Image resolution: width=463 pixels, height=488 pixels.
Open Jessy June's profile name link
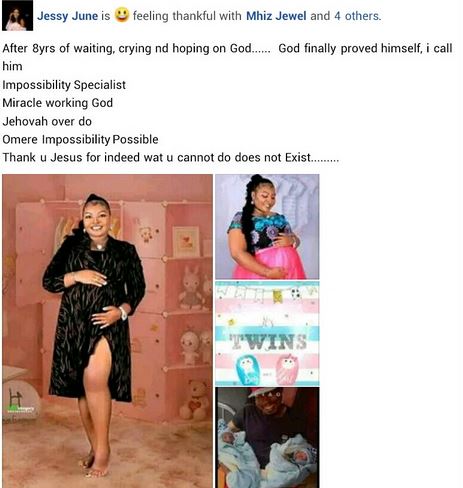pos(67,16)
